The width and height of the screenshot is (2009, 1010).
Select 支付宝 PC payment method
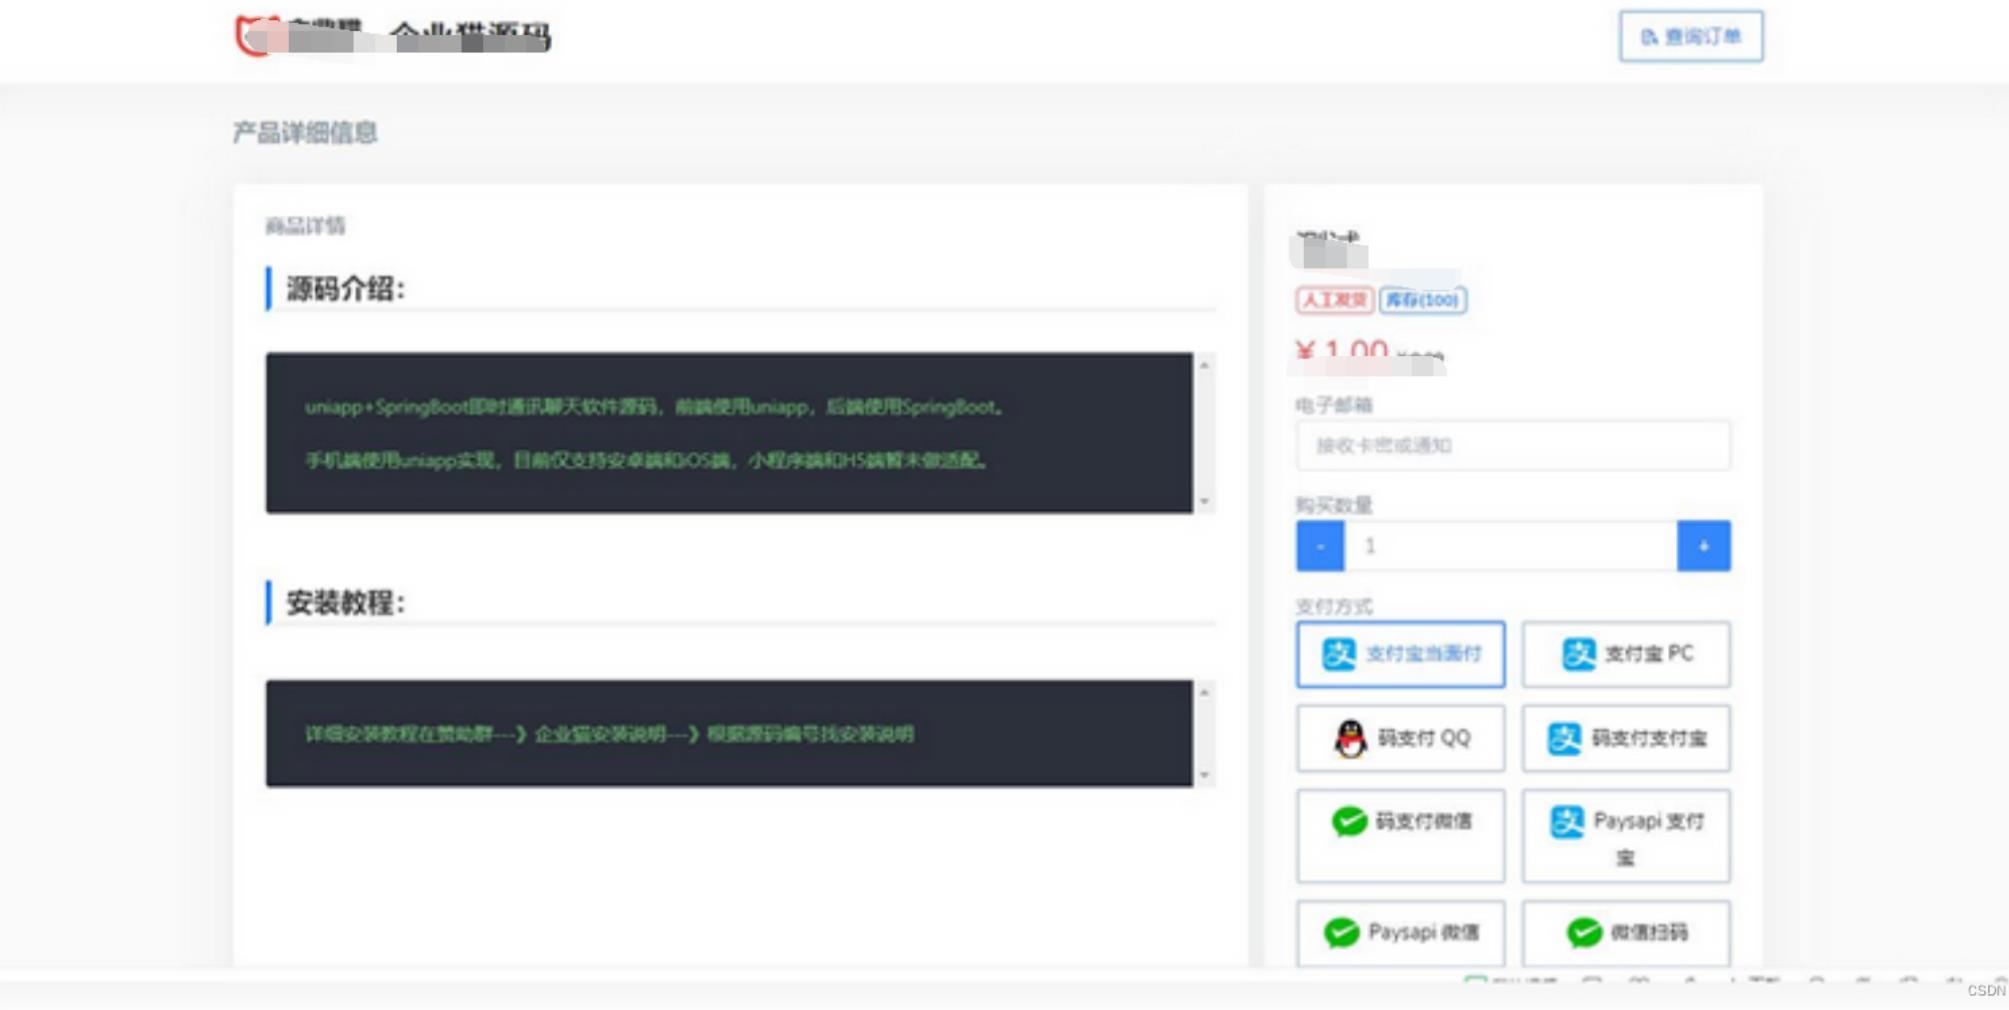1626,654
